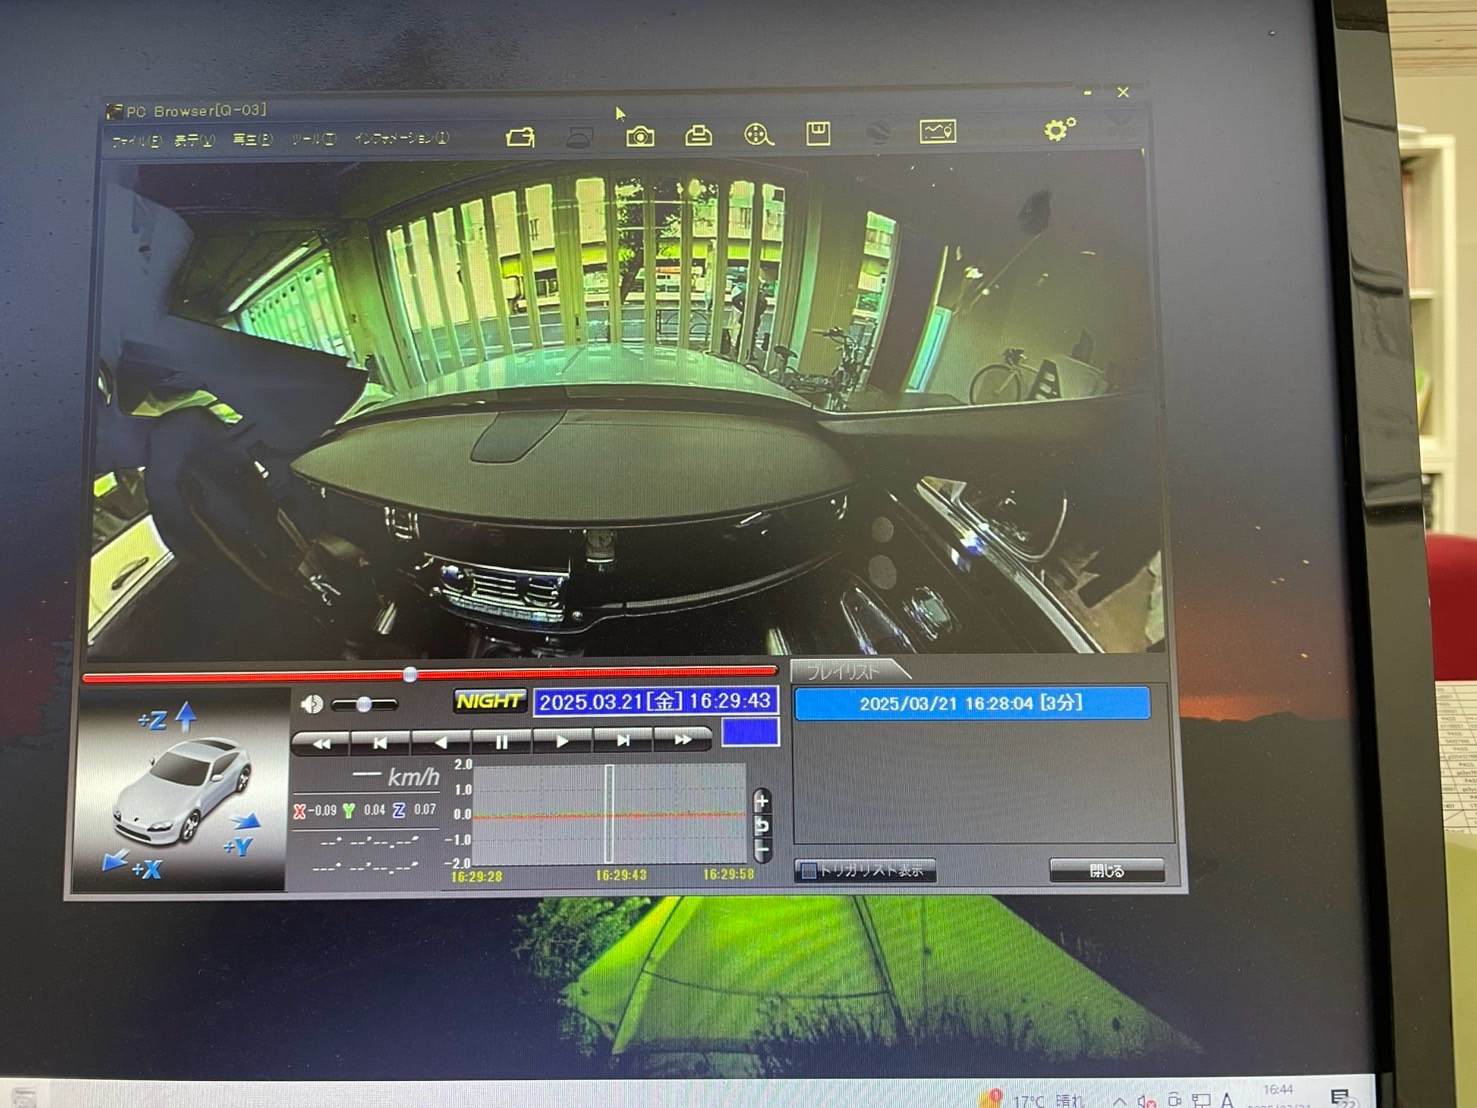
Task: Click the solid blue box beside playback buttons
Action: click(x=750, y=732)
